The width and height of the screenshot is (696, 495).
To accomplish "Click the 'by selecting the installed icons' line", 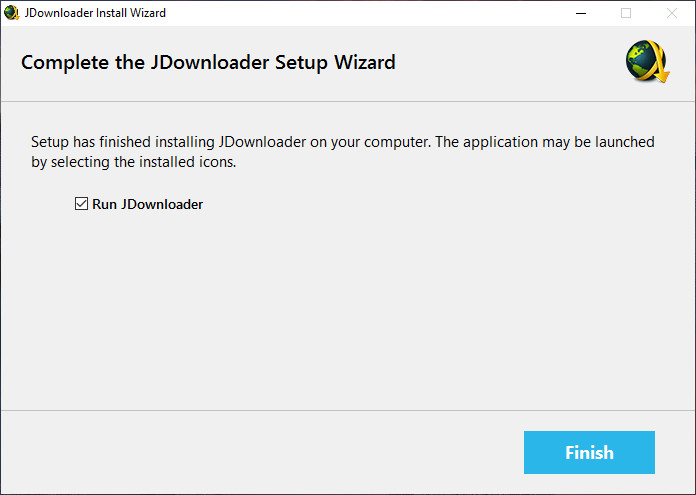I will click(133, 161).
